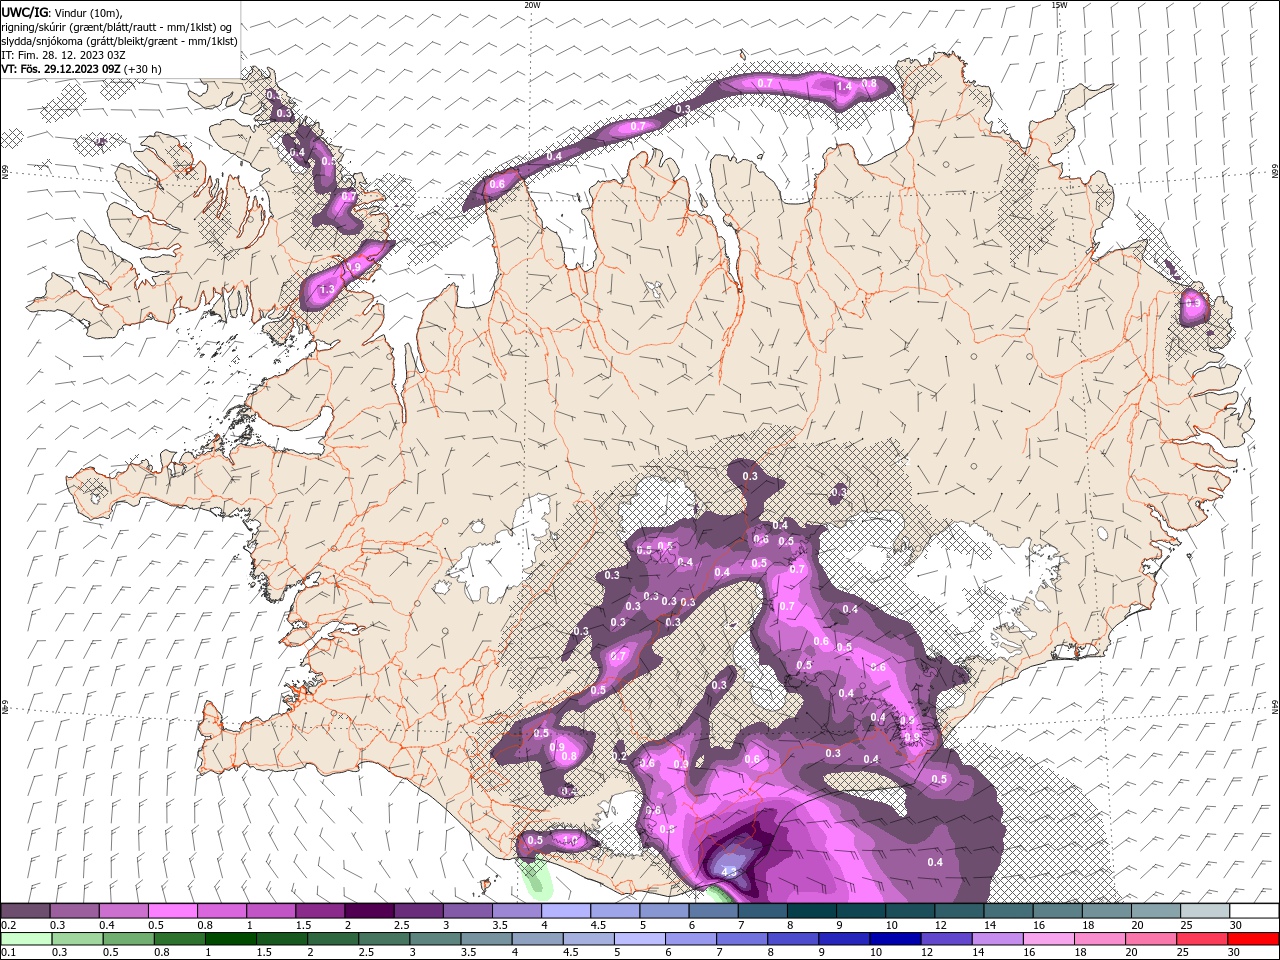This screenshot has height=960, width=1280.
Task: Select the line 'IT: Fim. 28. 12. 2023 03Z'
Action: point(64,55)
